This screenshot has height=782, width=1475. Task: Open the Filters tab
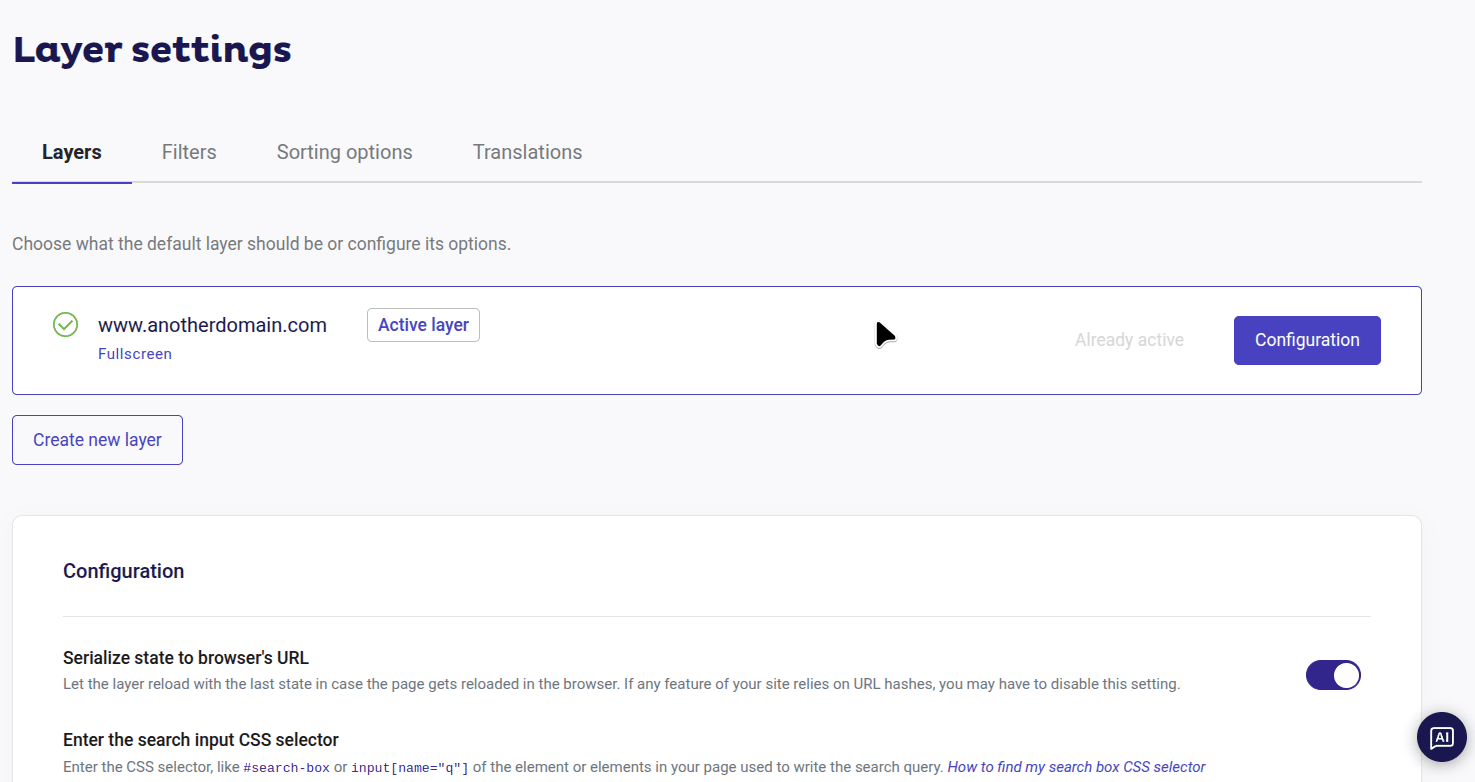point(189,152)
